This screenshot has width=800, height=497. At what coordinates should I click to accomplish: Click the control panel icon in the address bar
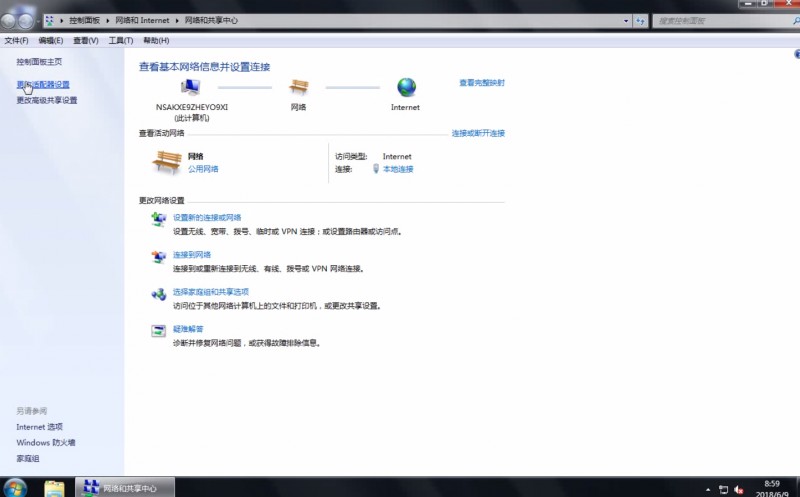[49, 20]
